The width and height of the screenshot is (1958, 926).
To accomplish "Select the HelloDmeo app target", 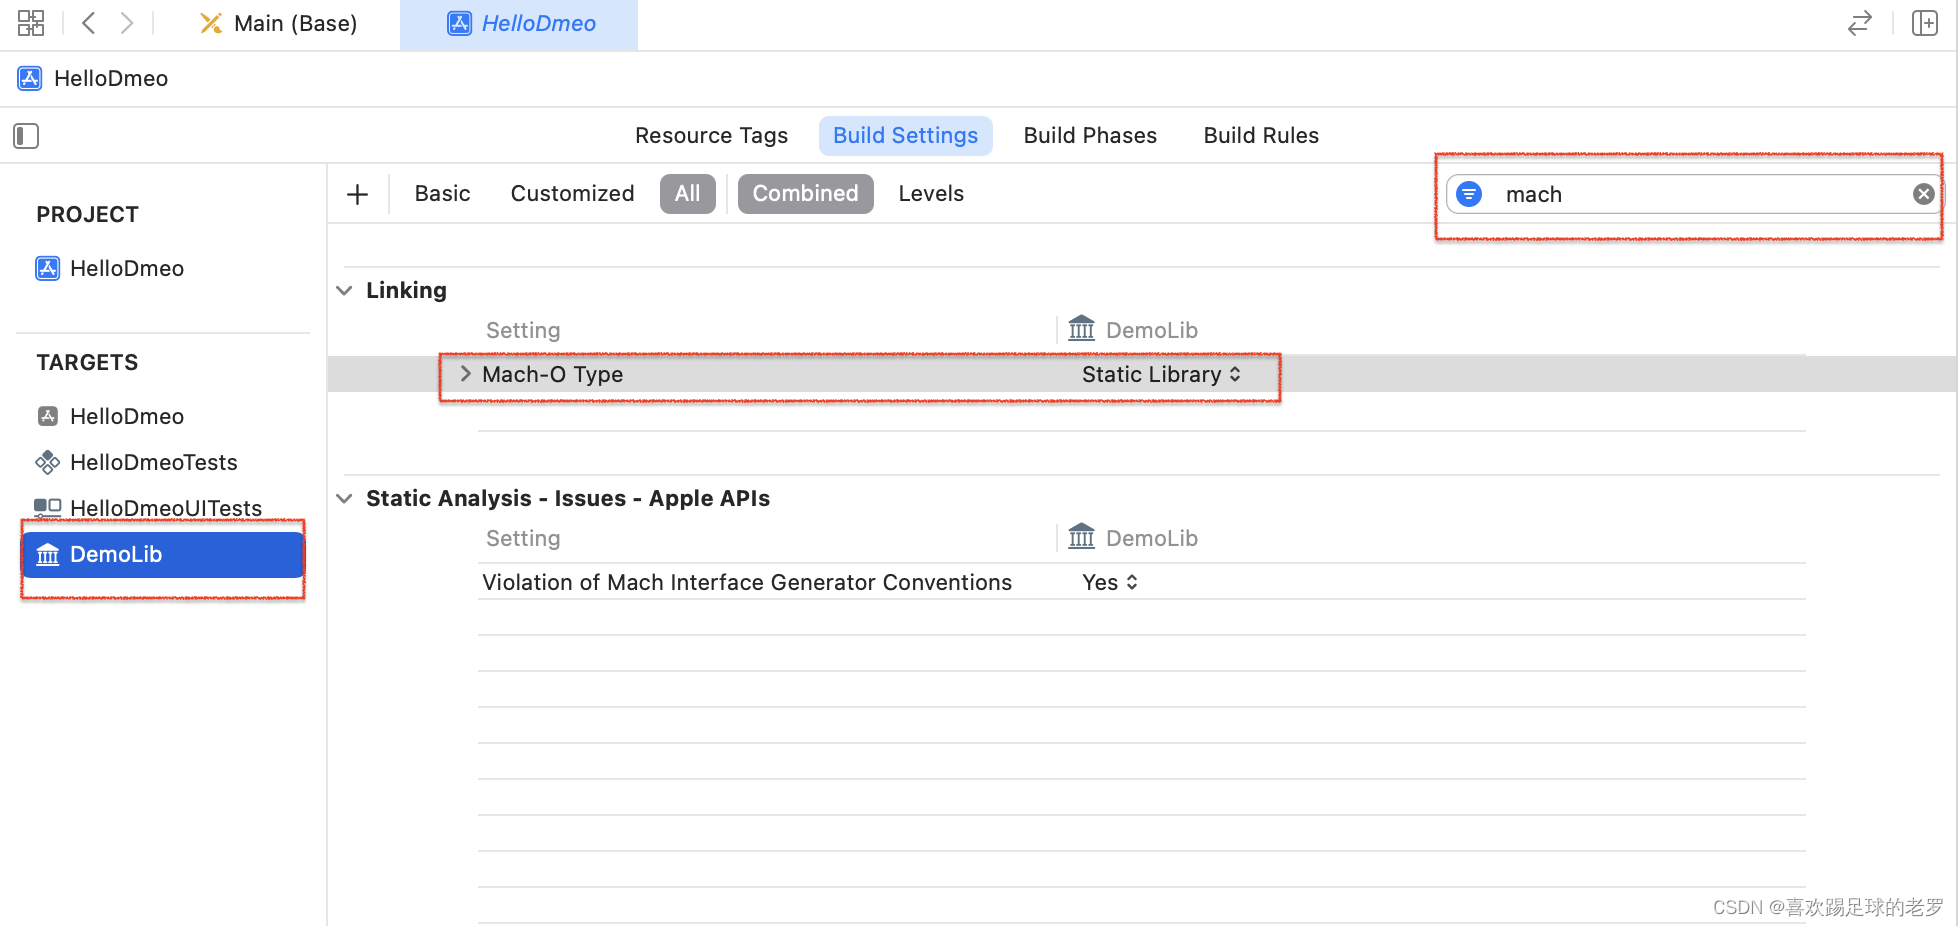I will point(110,416).
